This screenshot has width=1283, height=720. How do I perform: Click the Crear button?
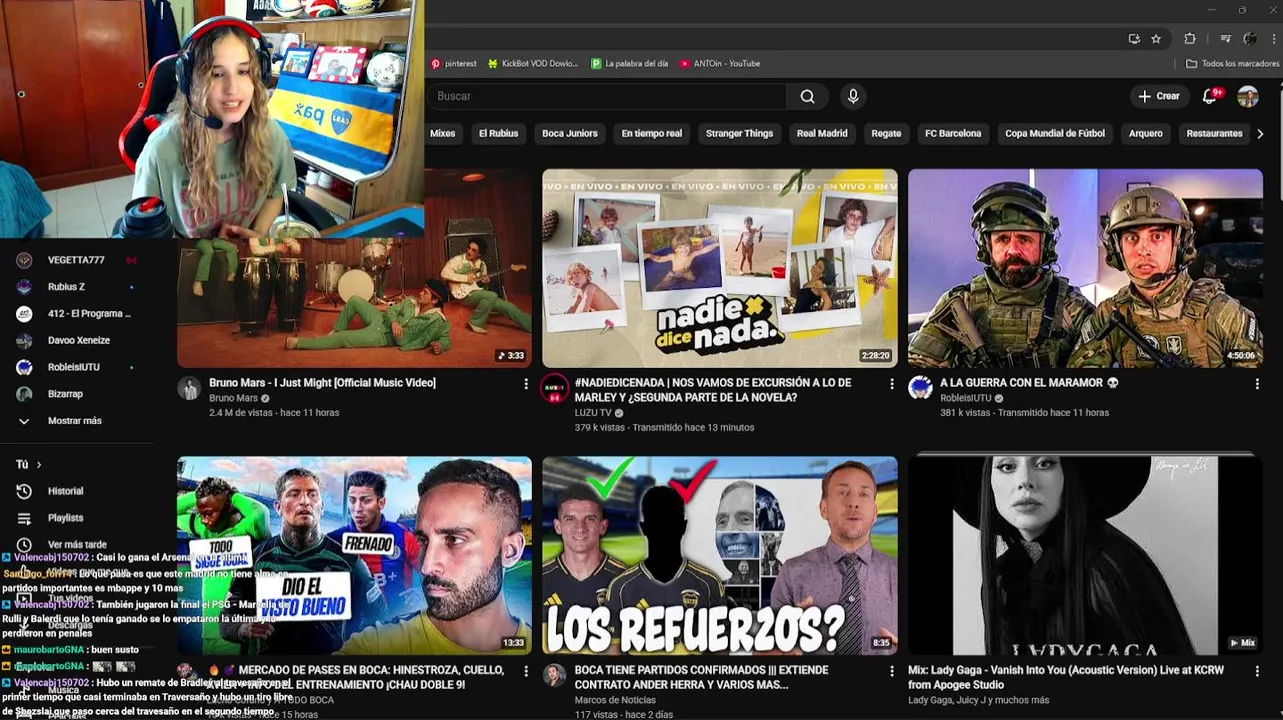(x=1159, y=96)
